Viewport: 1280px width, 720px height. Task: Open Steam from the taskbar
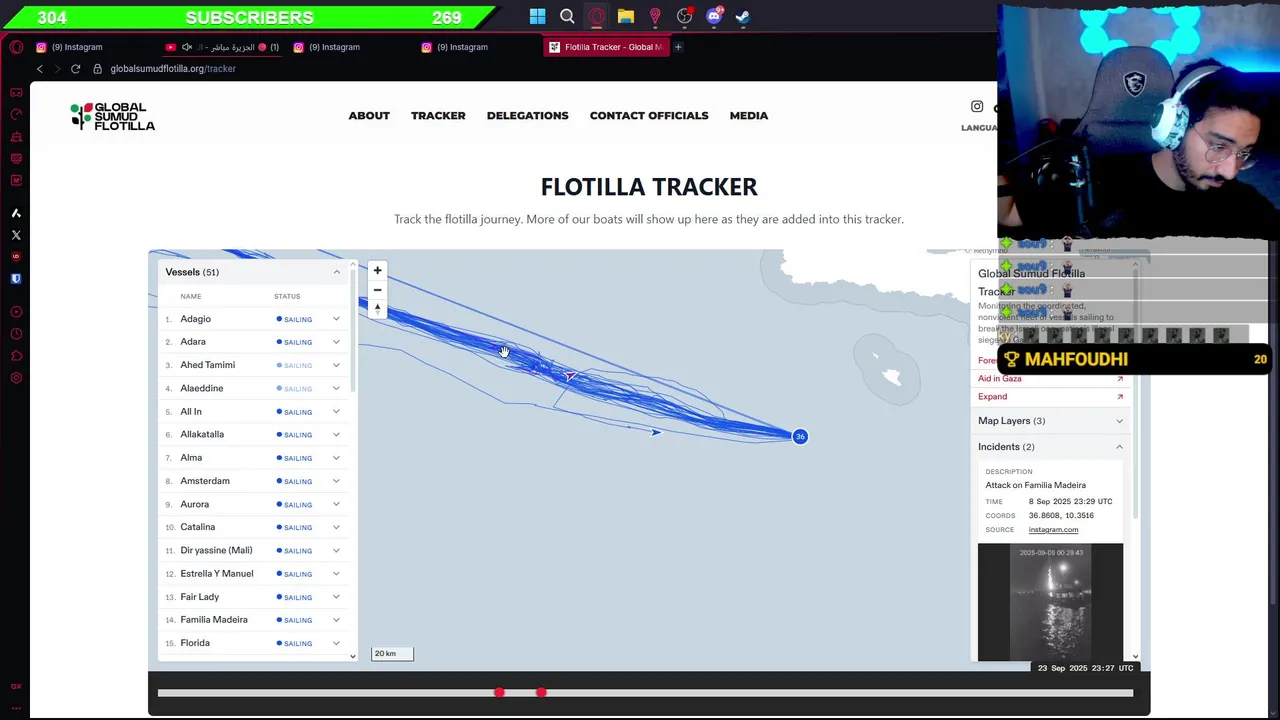coord(743,16)
